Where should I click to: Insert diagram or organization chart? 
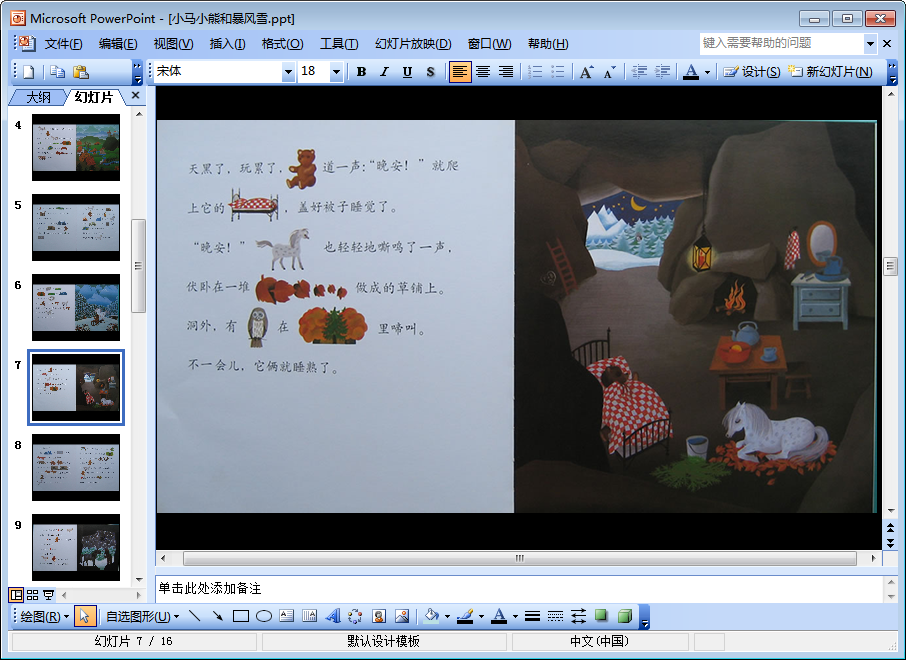pyautogui.click(x=355, y=616)
